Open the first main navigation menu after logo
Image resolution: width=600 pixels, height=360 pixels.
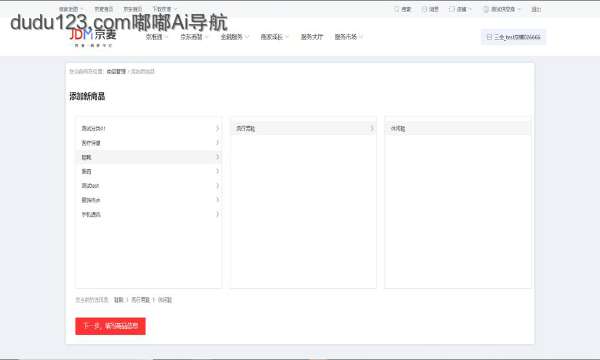tap(157, 37)
